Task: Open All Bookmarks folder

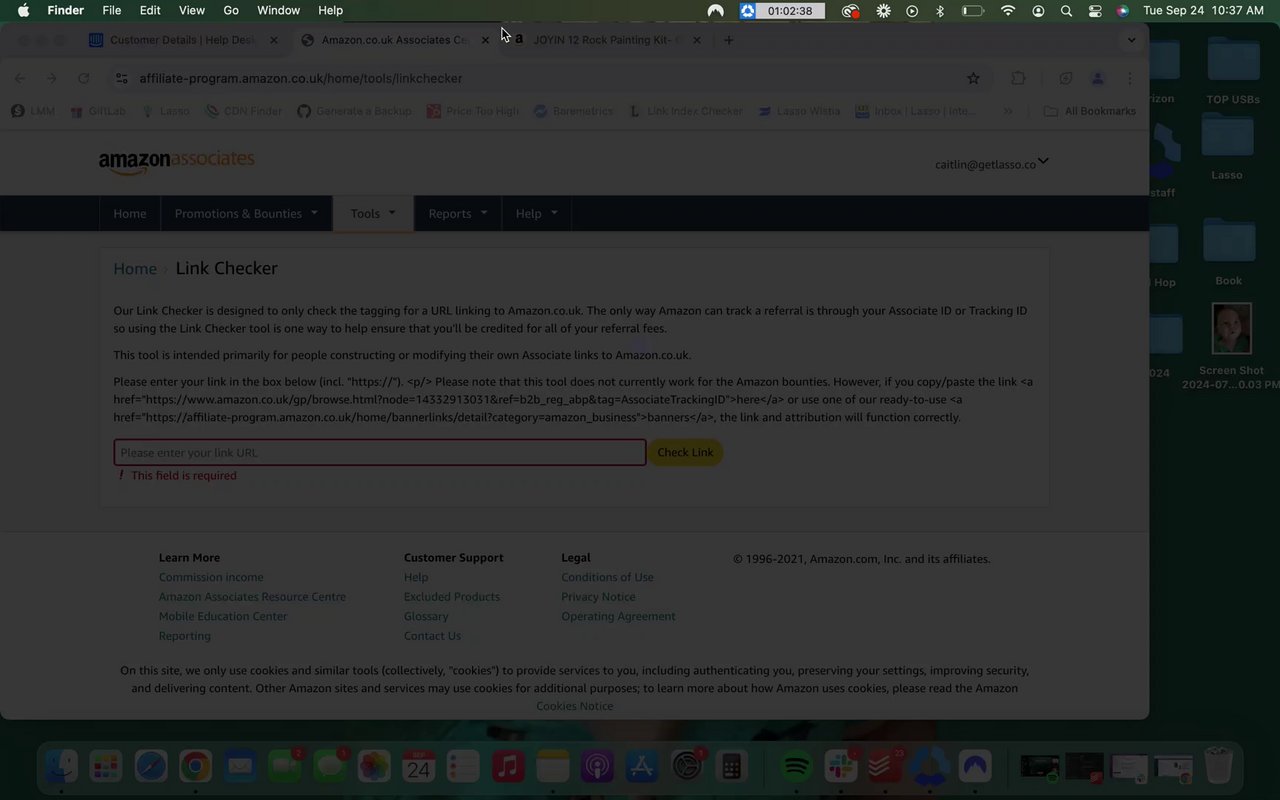Action: click(1090, 111)
